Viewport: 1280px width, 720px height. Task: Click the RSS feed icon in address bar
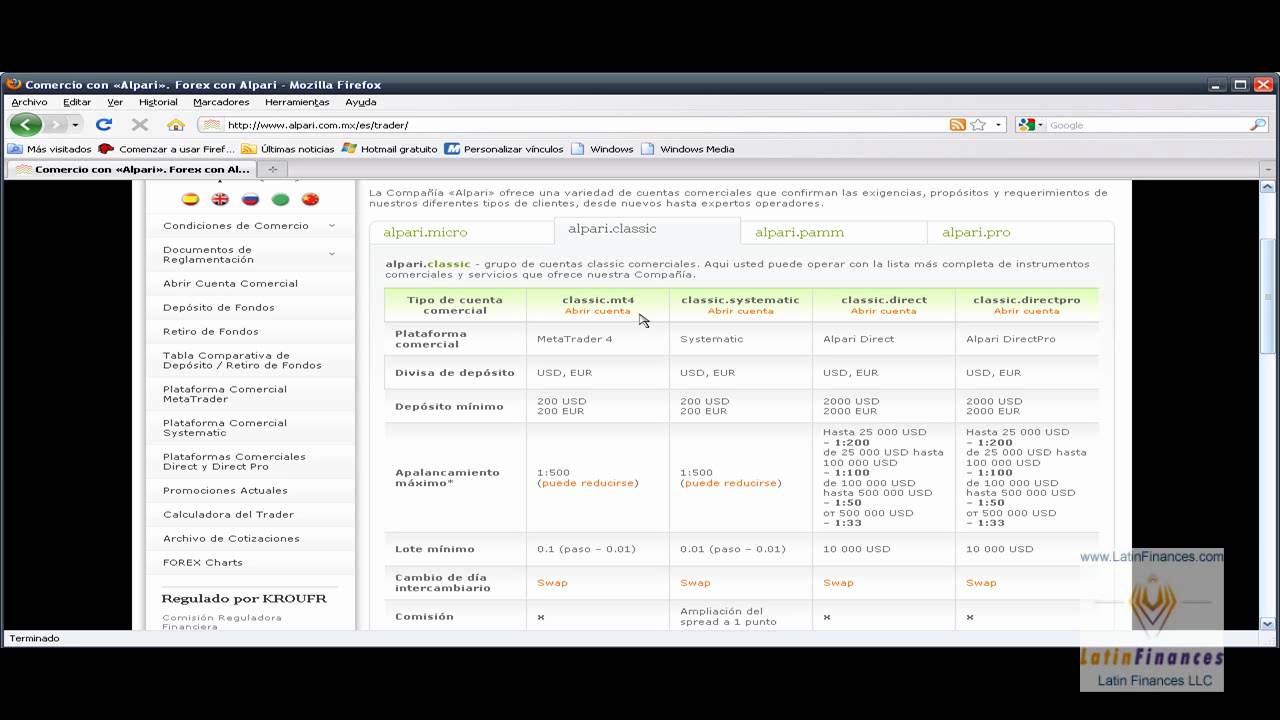(958, 125)
